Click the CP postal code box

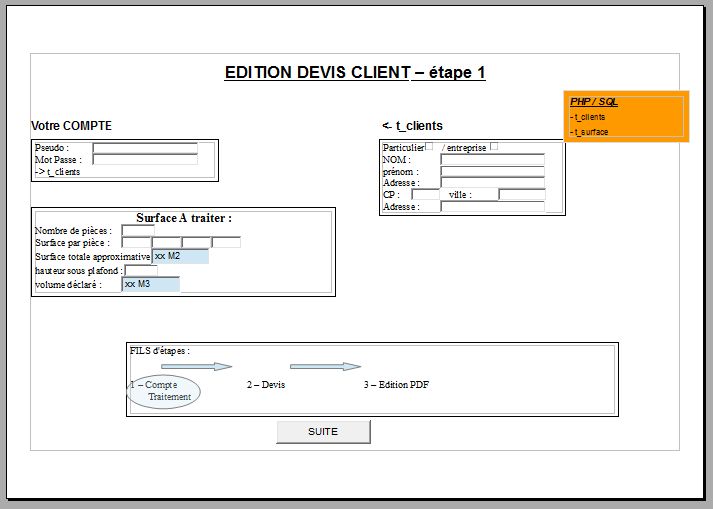(x=425, y=194)
